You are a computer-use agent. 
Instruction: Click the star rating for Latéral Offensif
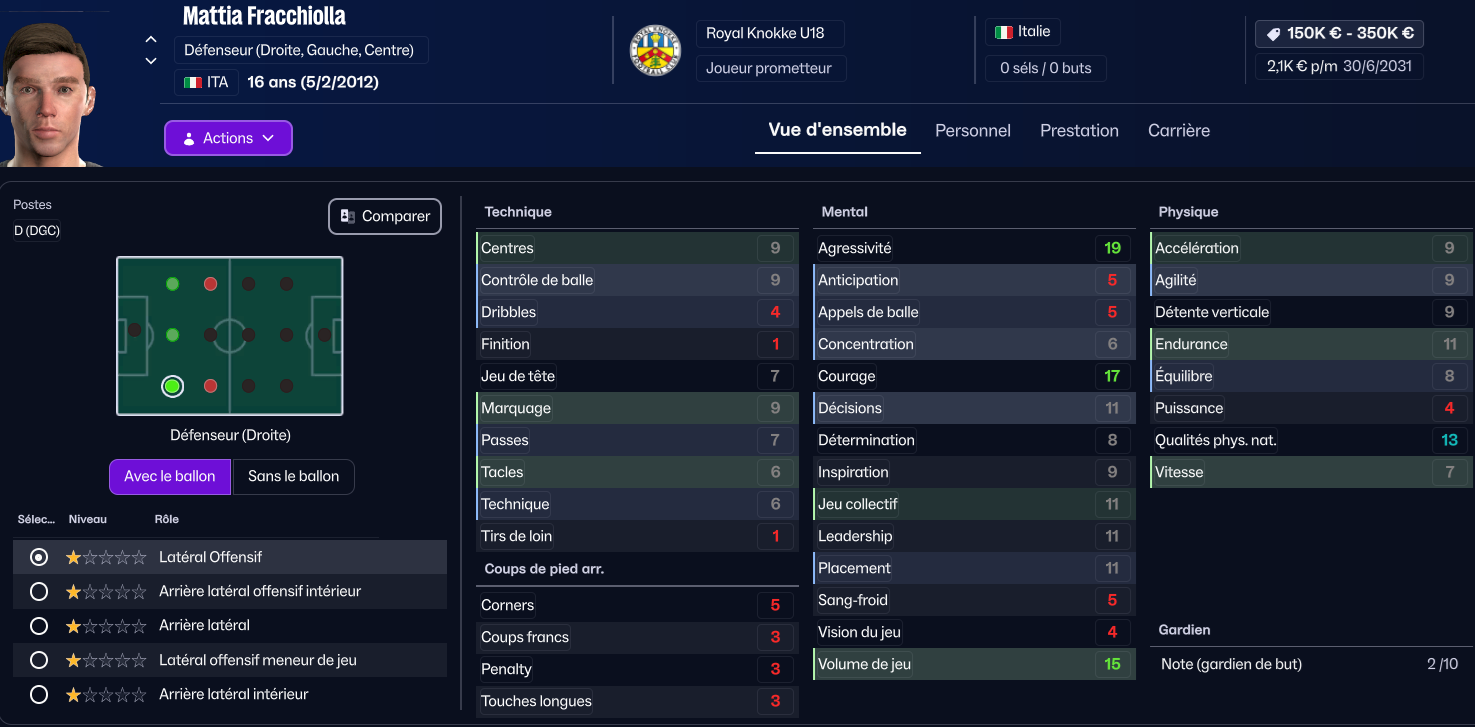click(x=105, y=557)
